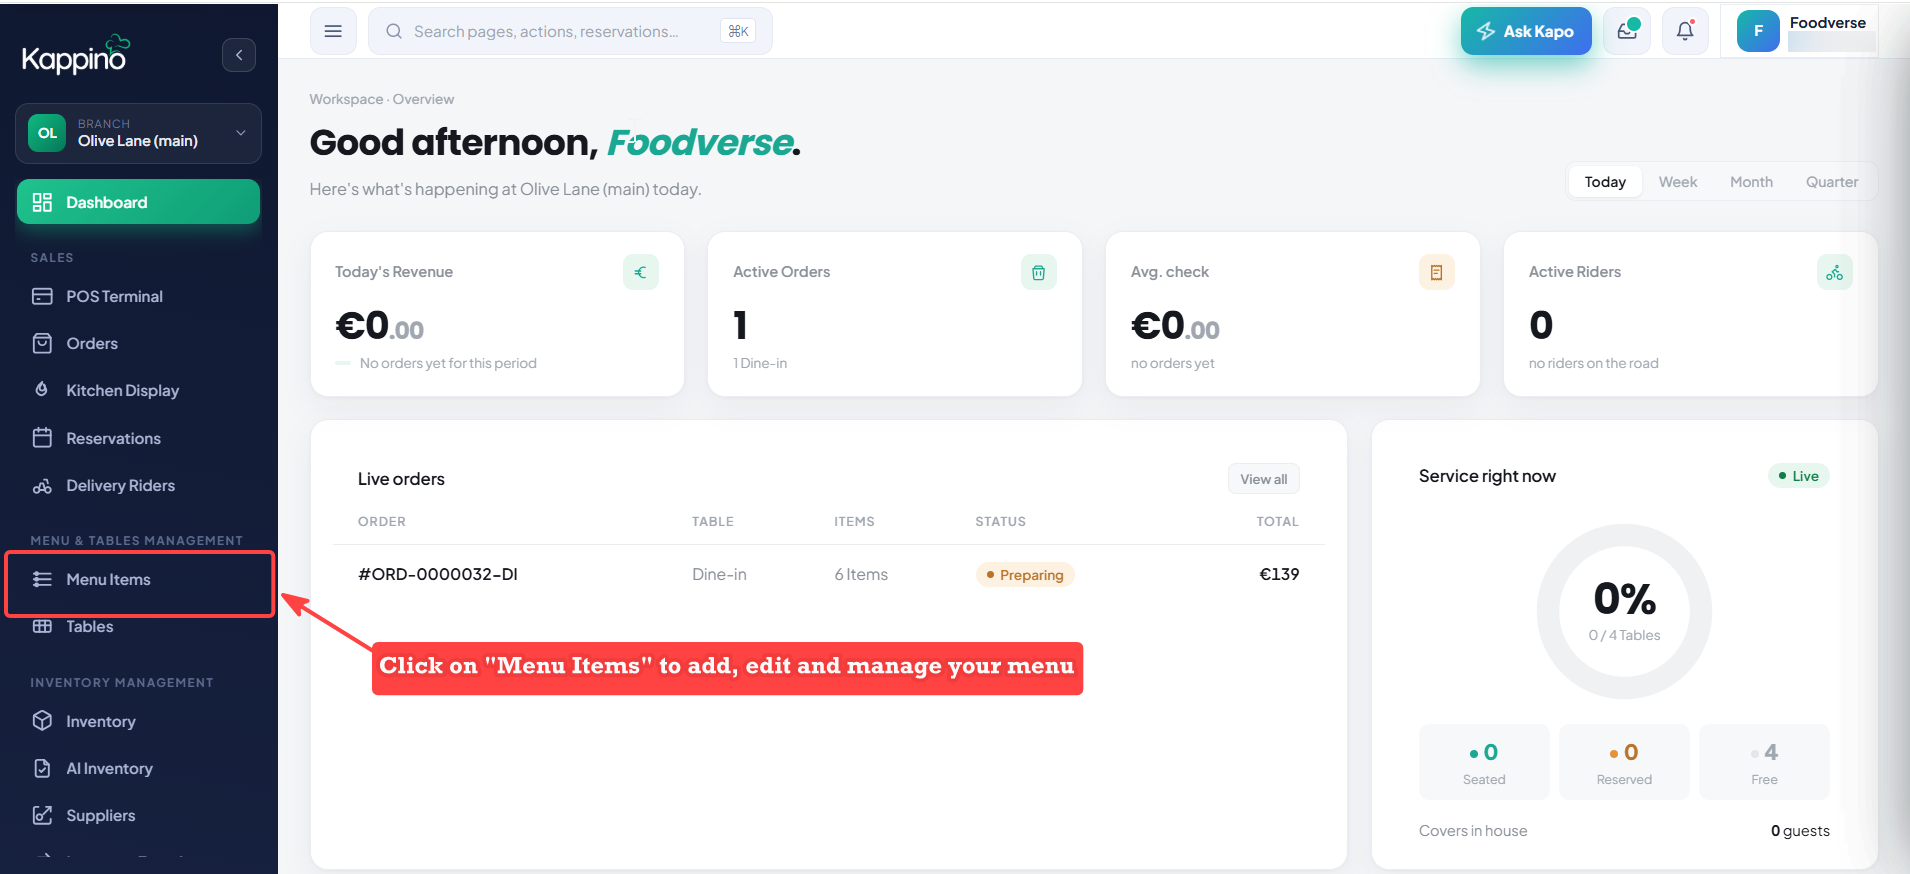Open the hamburger menu icon
1910x874 pixels.
click(x=333, y=31)
